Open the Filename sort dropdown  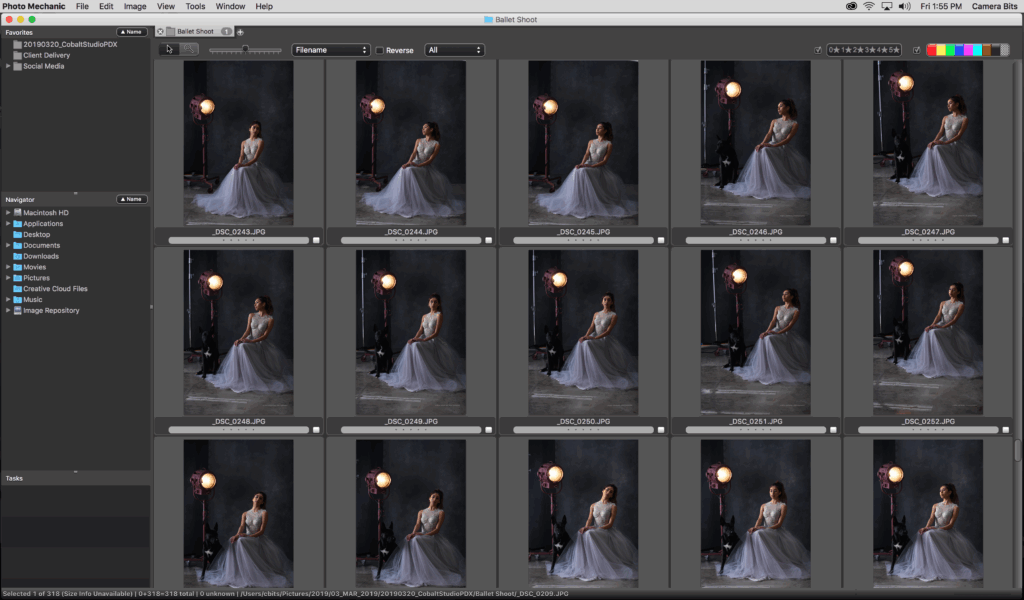pyautogui.click(x=331, y=50)
